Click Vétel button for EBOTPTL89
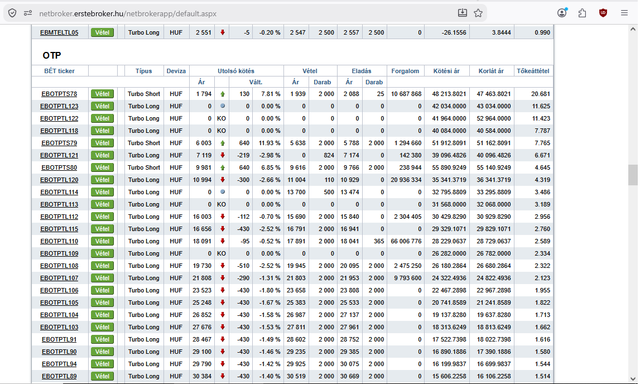 (102, 376)
